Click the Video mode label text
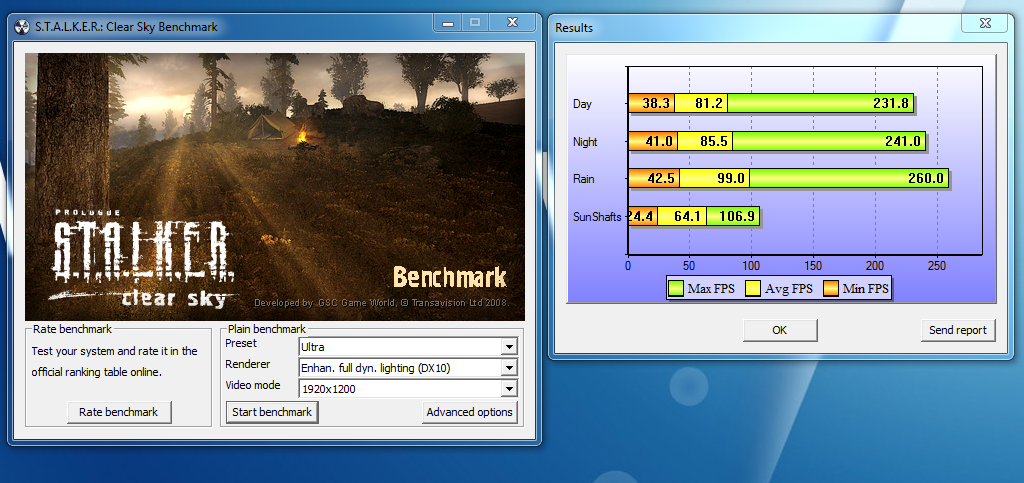The height and width of the screenshot is (483, 1024). [253, 385]
